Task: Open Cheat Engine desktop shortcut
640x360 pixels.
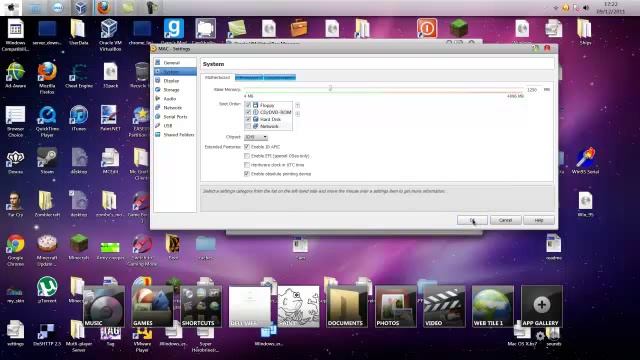Action: [79, 76]
